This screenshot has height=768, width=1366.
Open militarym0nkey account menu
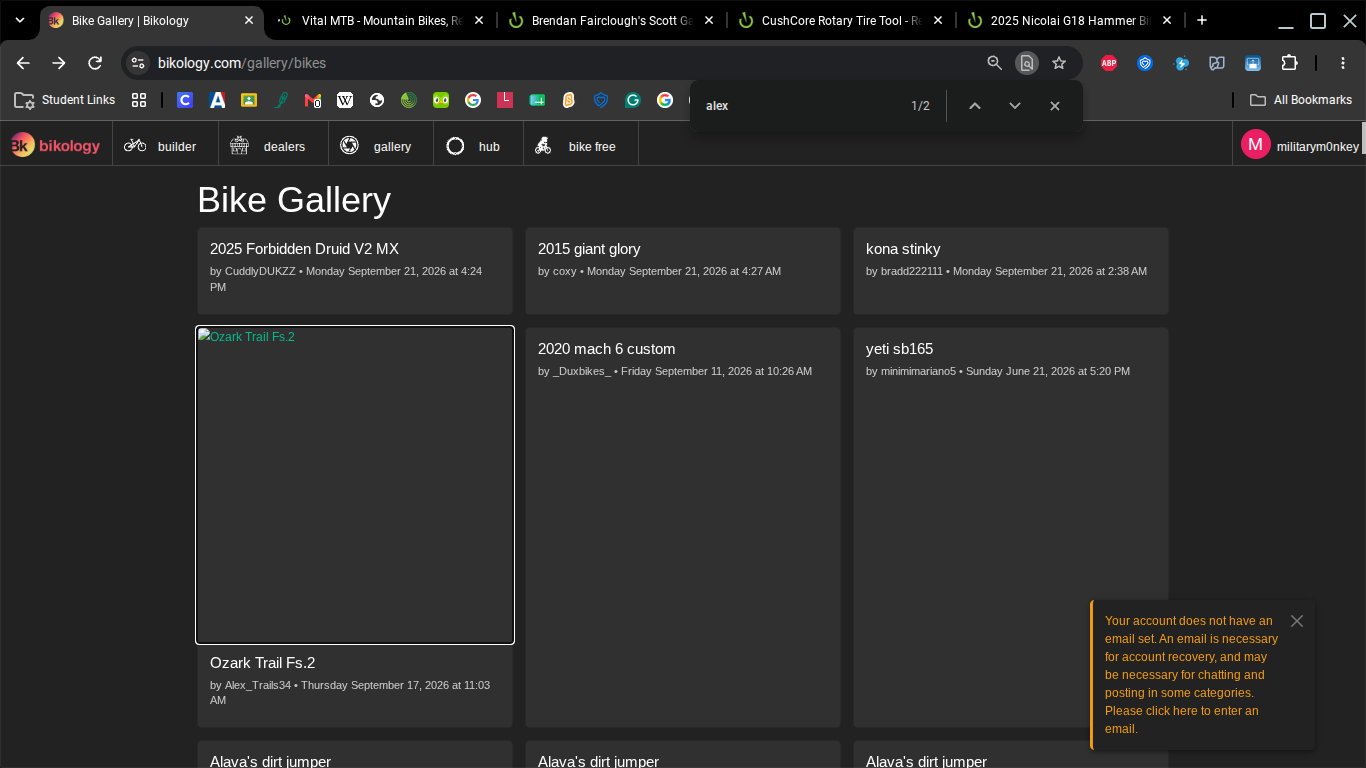tap(1299, 146)
